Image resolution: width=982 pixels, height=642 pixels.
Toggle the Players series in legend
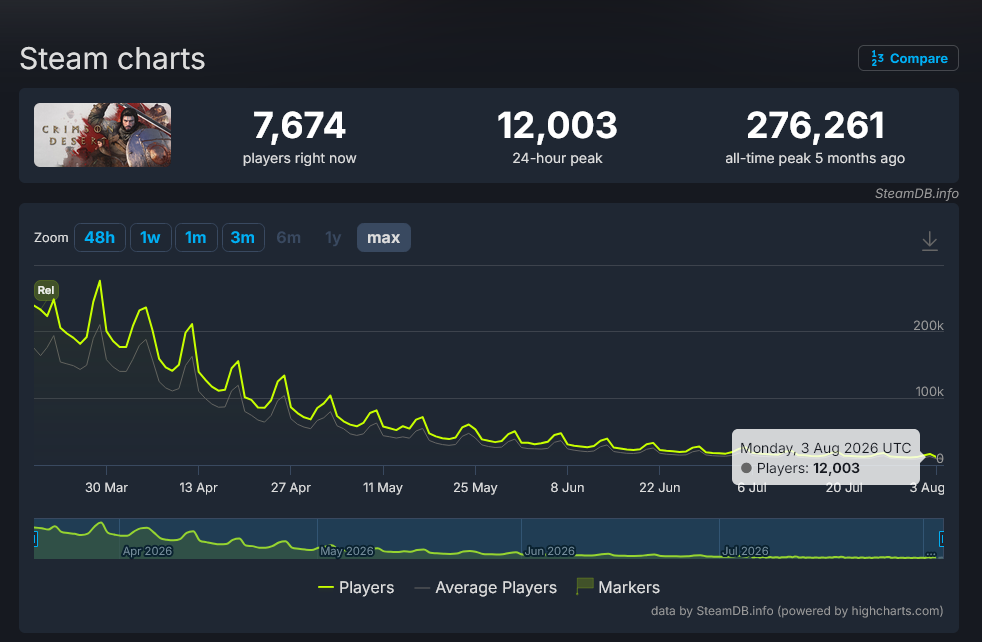[356, 588]
